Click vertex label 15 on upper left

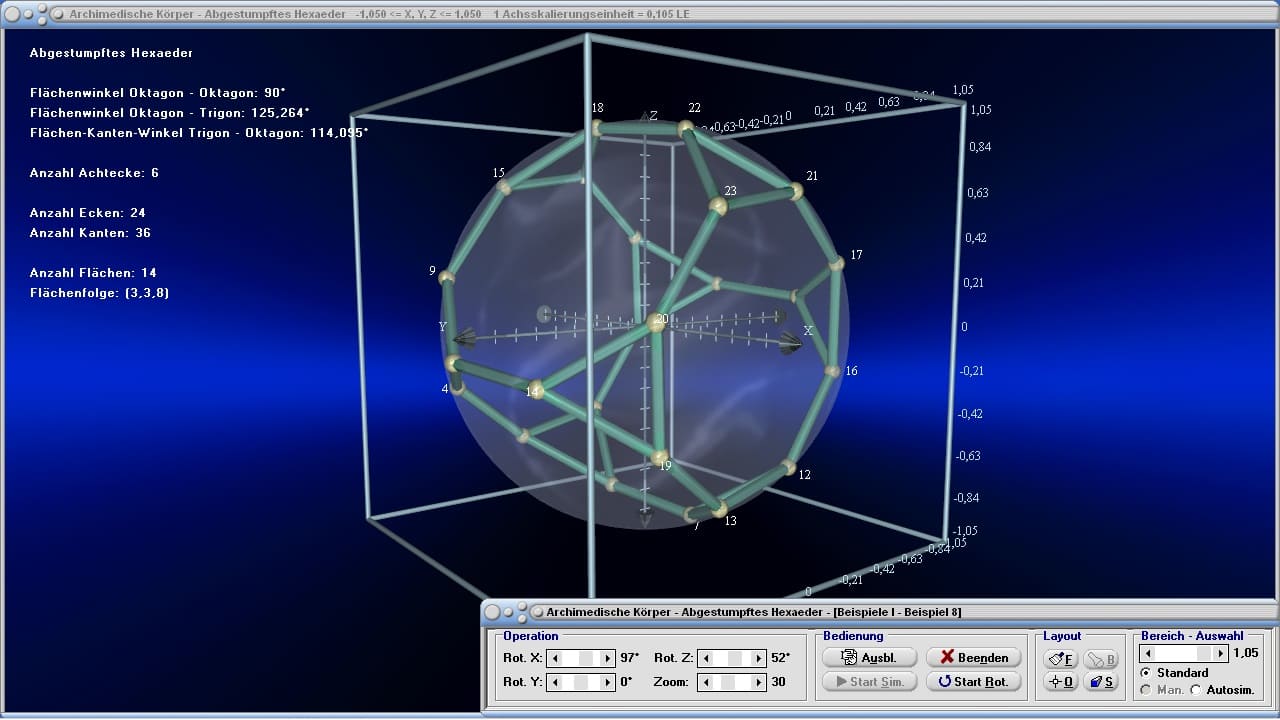498,174
